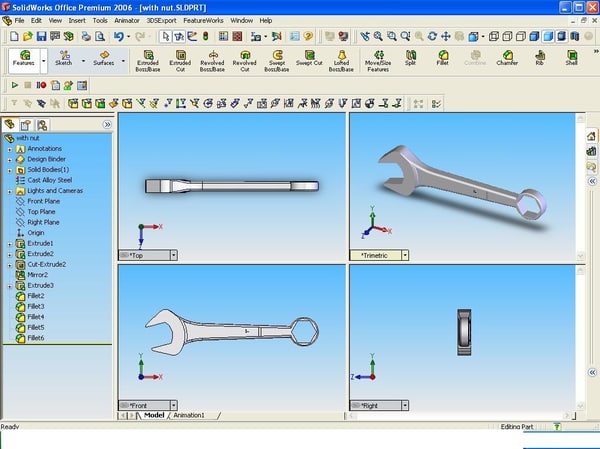Expand the Solid Bodies(1) node
600x449 pixels.
coord(10,170)
